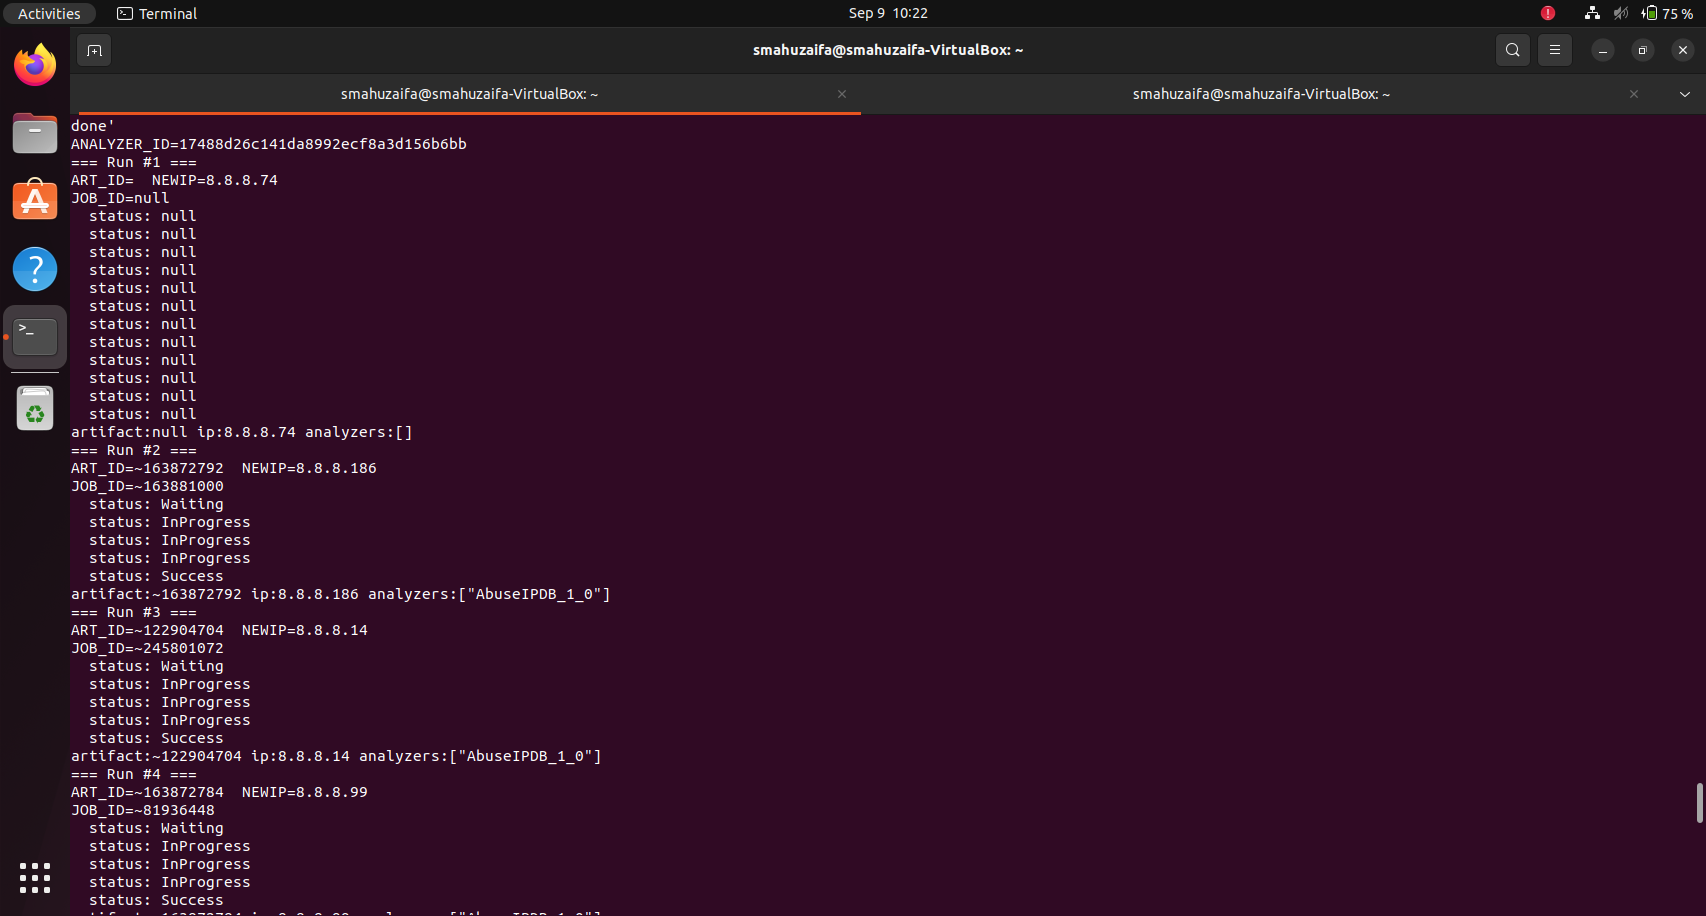Open Ubuntu Software from dock
This screenshot has height=916, width=1706.
click(35, 201)
